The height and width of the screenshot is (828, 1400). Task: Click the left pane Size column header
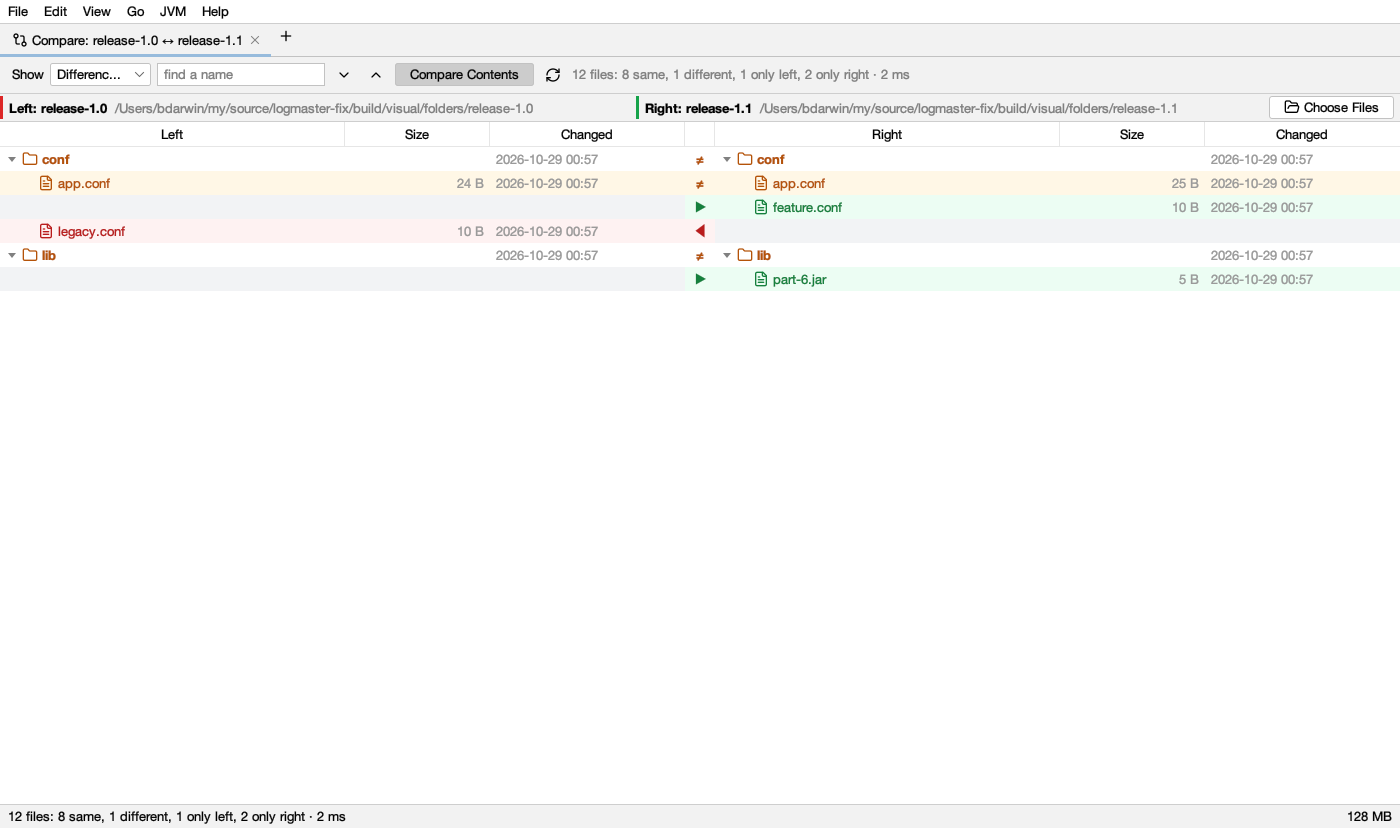pyautogui.click(x=417, y=134)
